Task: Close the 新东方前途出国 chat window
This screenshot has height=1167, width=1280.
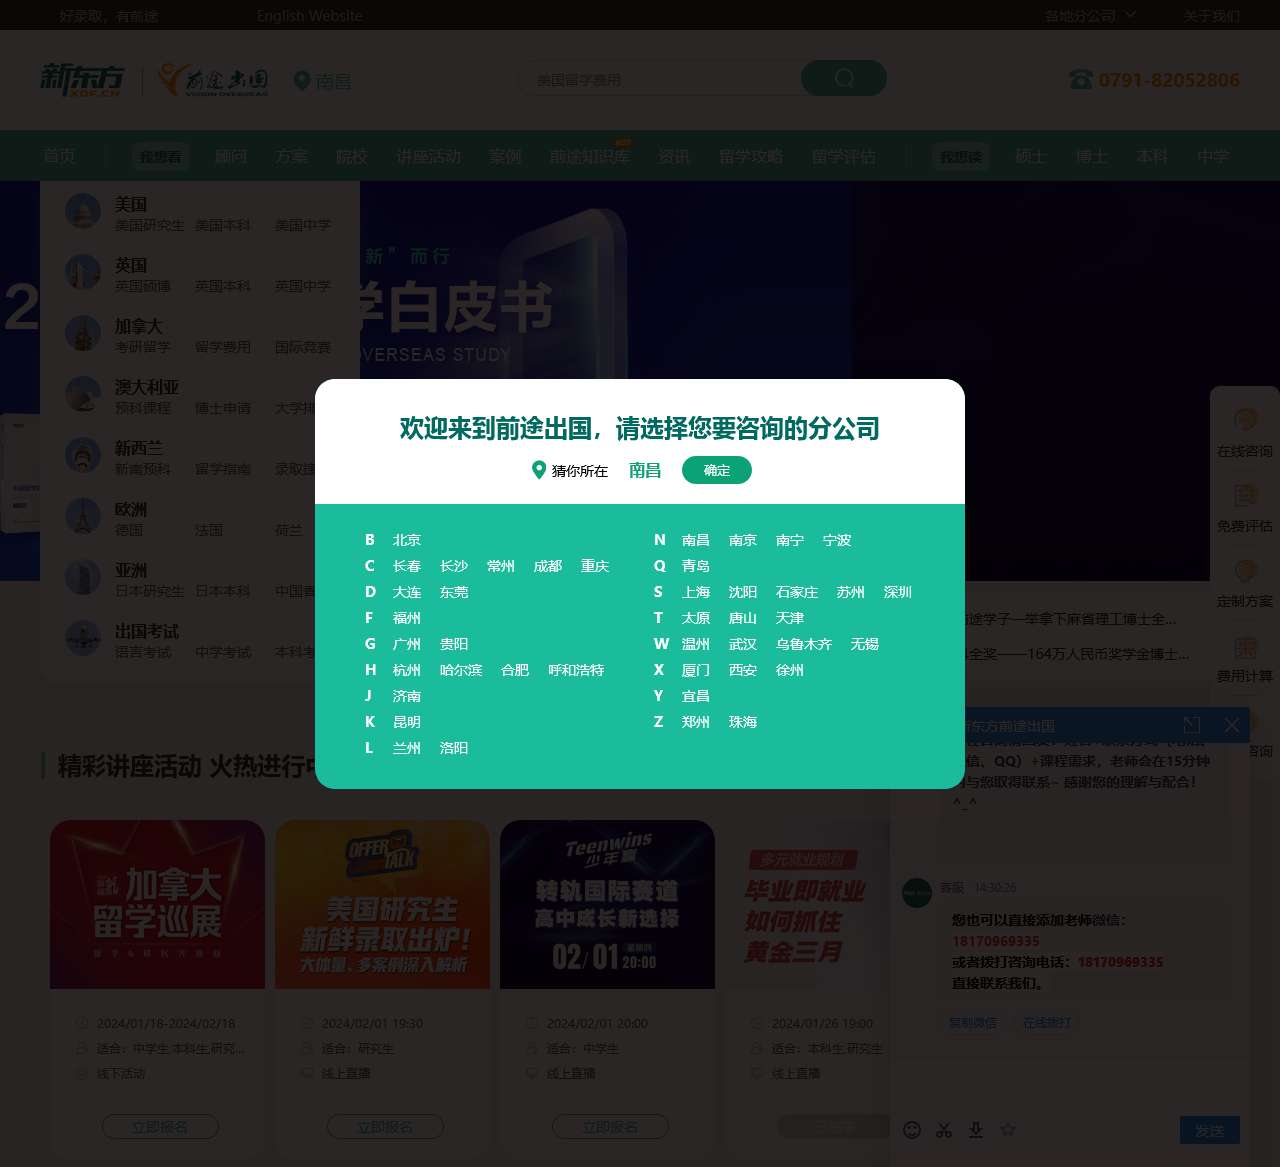Action: pyautogui.click(x=1231, y=725)
